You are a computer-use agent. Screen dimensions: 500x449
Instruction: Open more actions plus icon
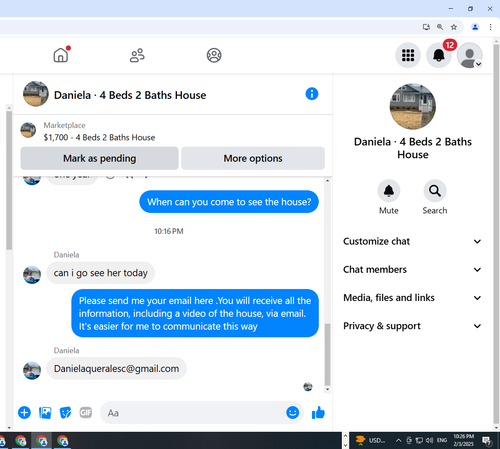(x=24, y=413)
